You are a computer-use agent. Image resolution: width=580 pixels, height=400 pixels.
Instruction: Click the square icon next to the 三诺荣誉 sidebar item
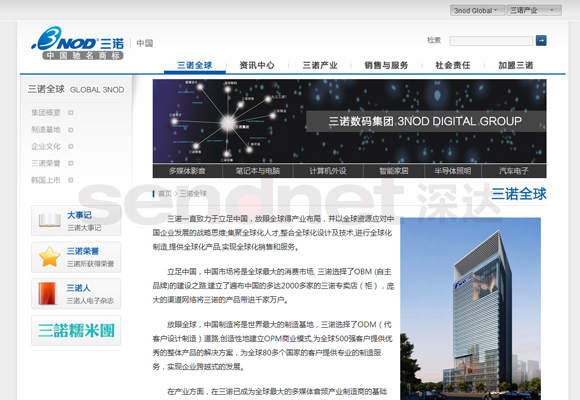[x=71, y=163]
